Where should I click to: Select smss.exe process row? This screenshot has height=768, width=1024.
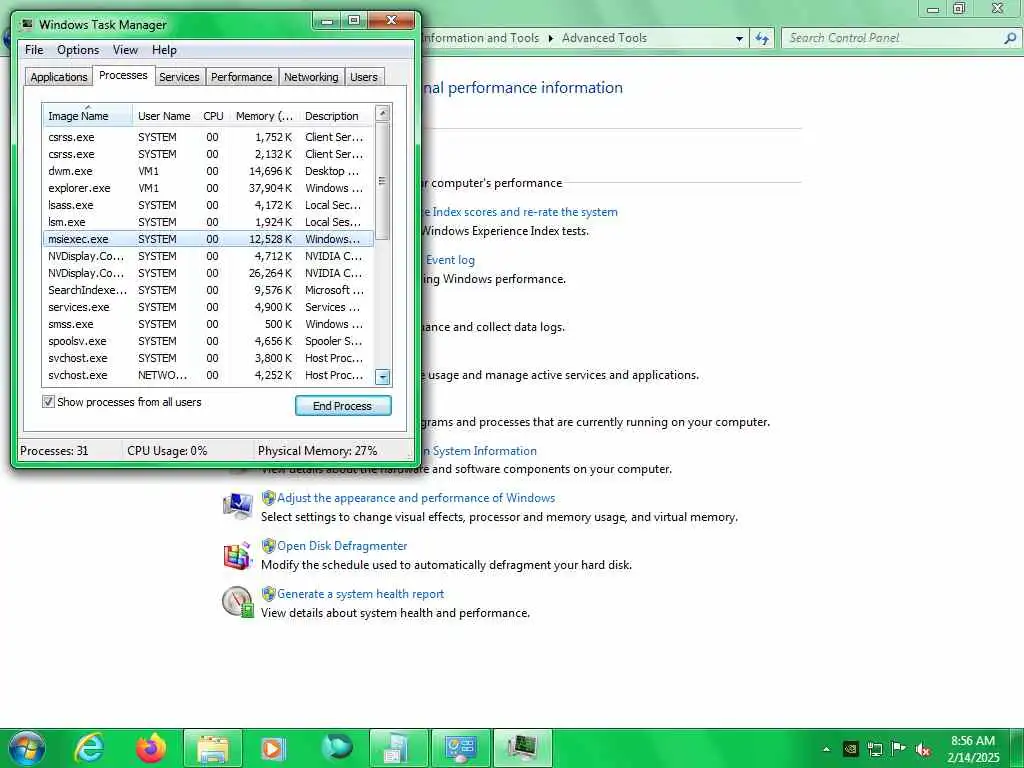coord(208,324)
